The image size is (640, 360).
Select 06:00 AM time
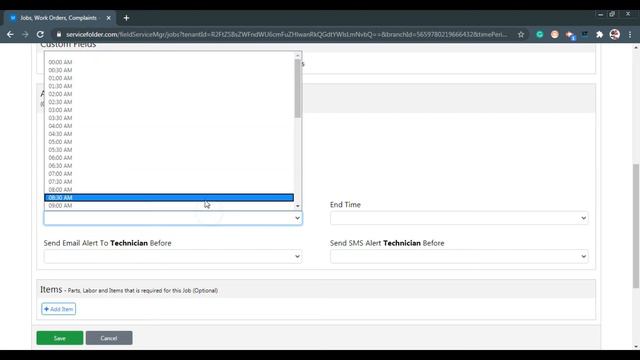tap(169, 158)
